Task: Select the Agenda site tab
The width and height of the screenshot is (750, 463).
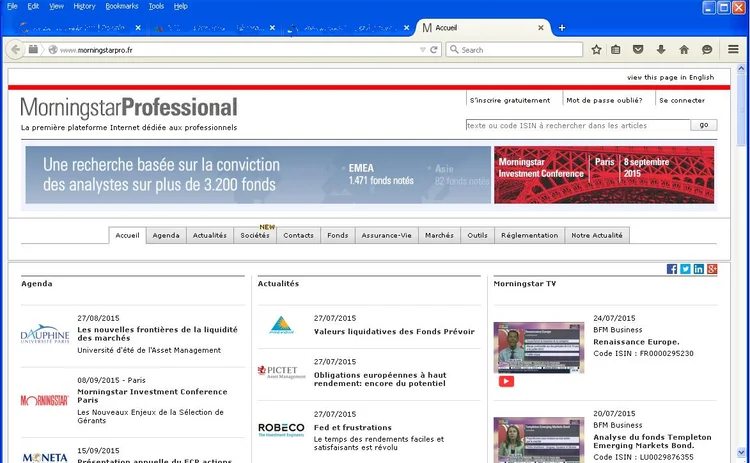Action: coord(166,235)
